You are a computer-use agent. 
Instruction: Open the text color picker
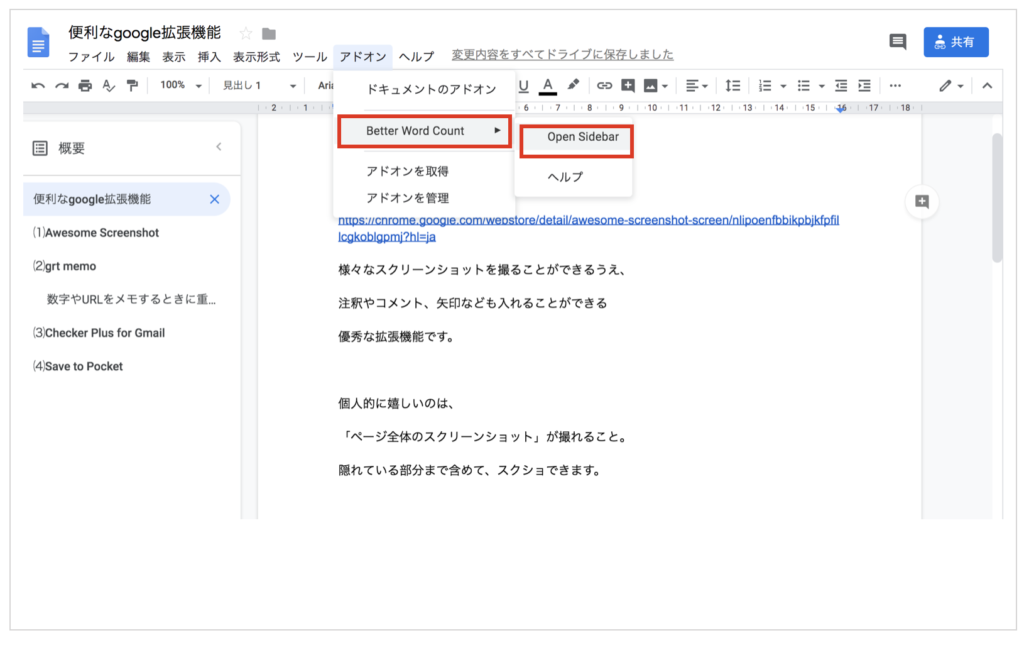tap(547, 86)
